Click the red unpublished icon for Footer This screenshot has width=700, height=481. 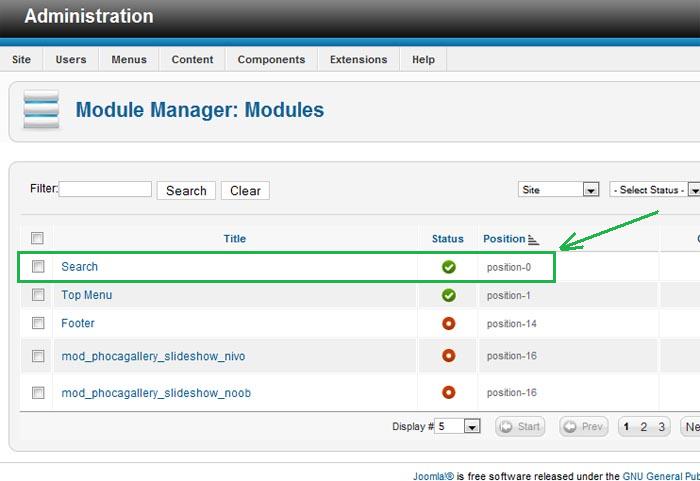click(x=448, y=323)
